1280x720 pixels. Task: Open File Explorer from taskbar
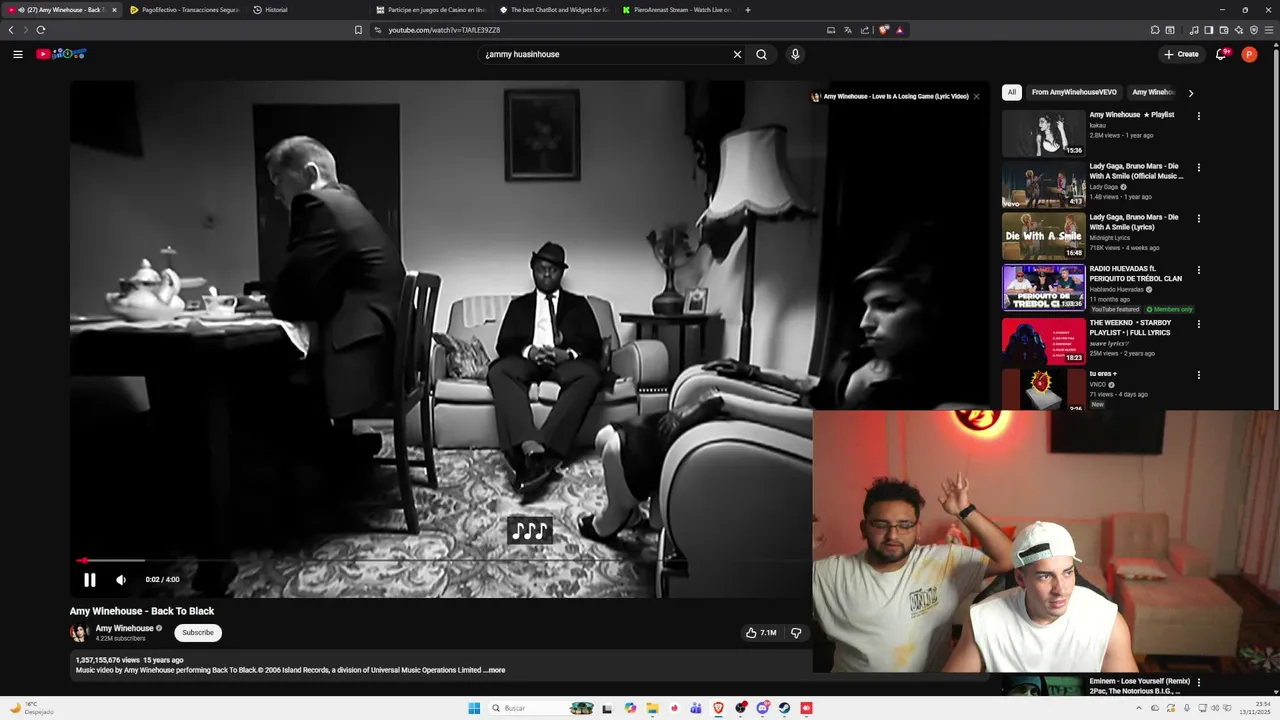[652, 708]
